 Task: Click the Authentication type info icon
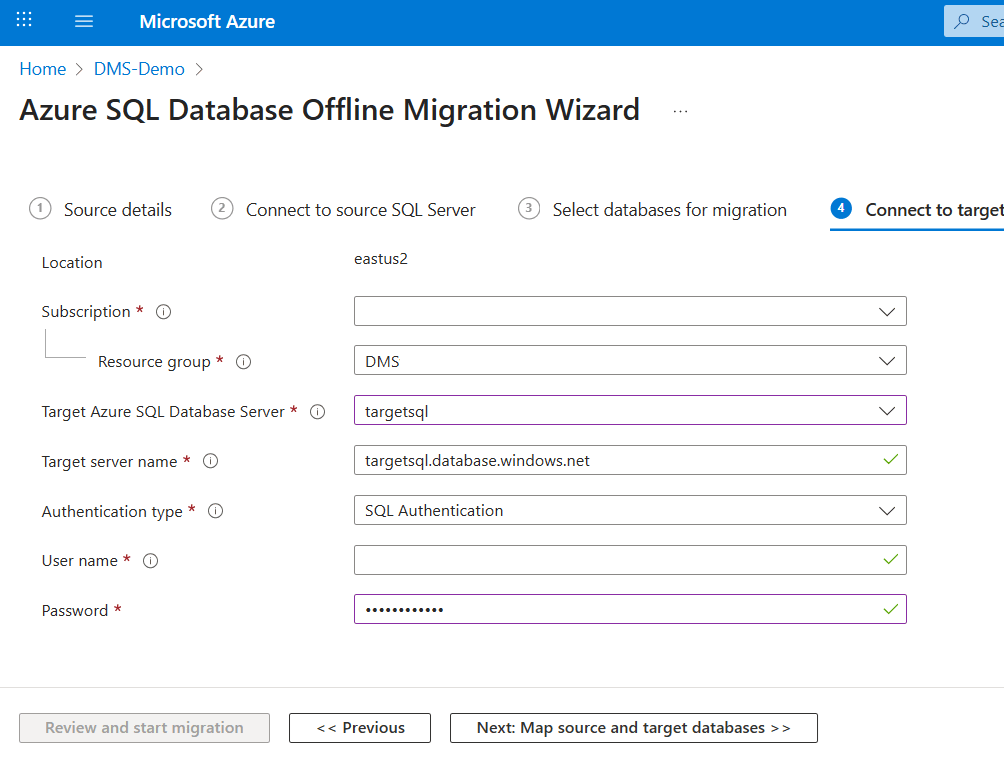pyautogui.click(x=215, y=511)
